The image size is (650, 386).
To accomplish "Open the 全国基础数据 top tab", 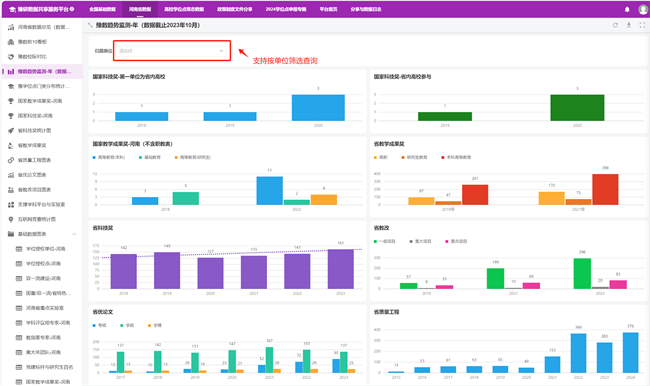I will coord(102,9).
